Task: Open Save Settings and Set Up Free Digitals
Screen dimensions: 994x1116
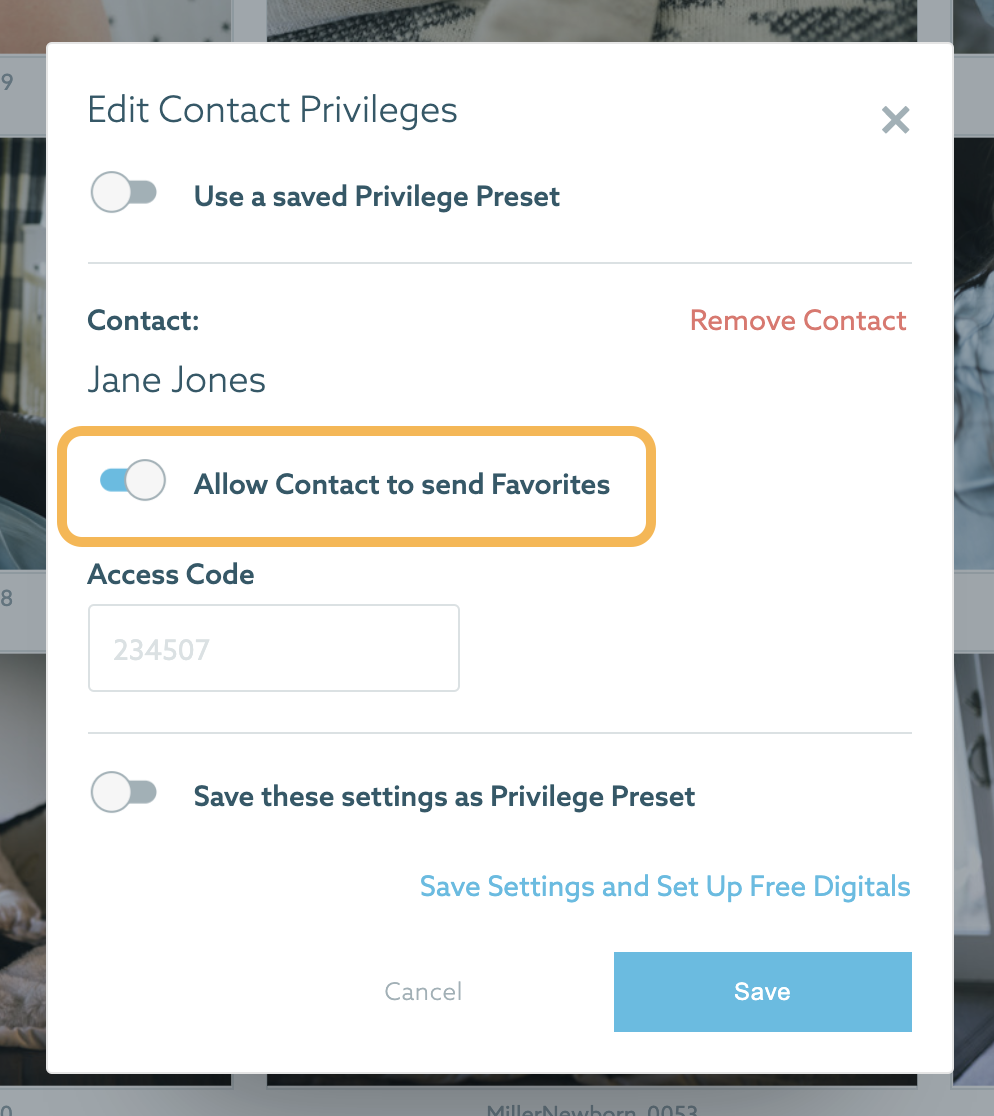Action: point(665,886)
